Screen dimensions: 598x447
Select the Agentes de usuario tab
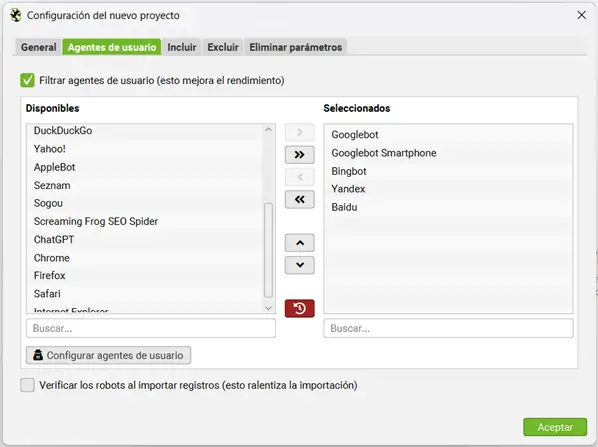[112, 47]
